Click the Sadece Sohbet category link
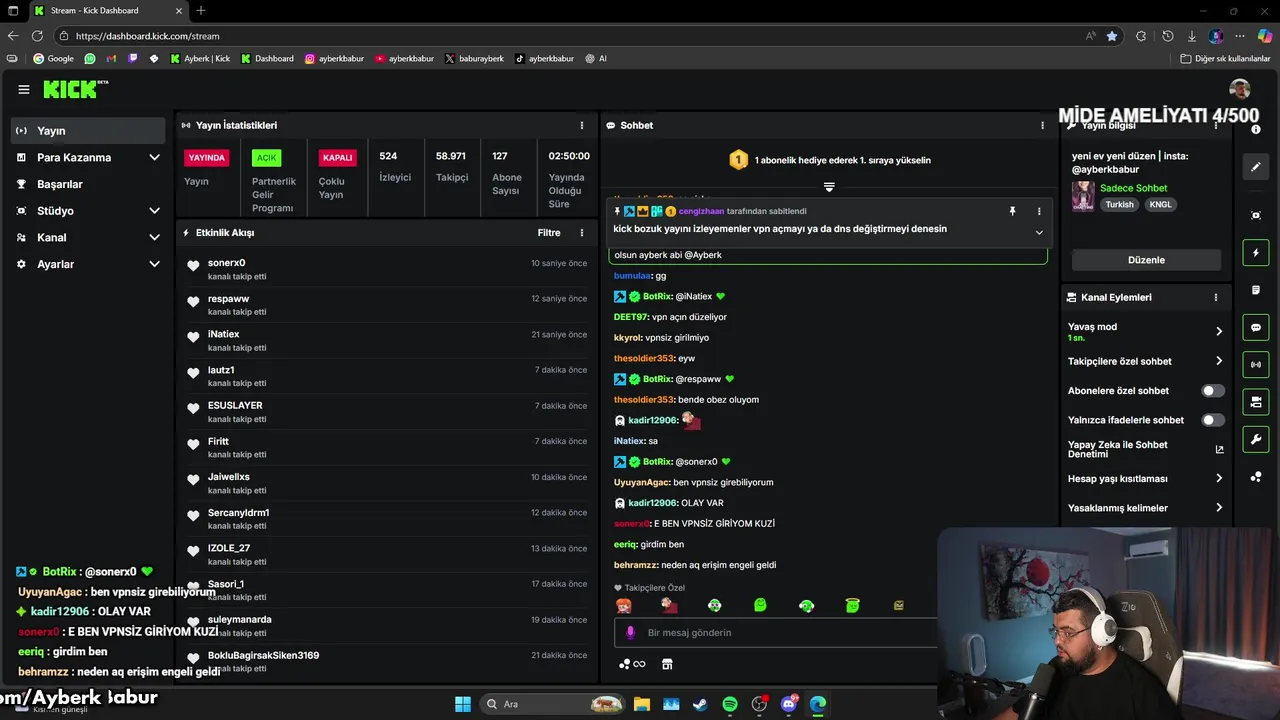 [1133, 188]
